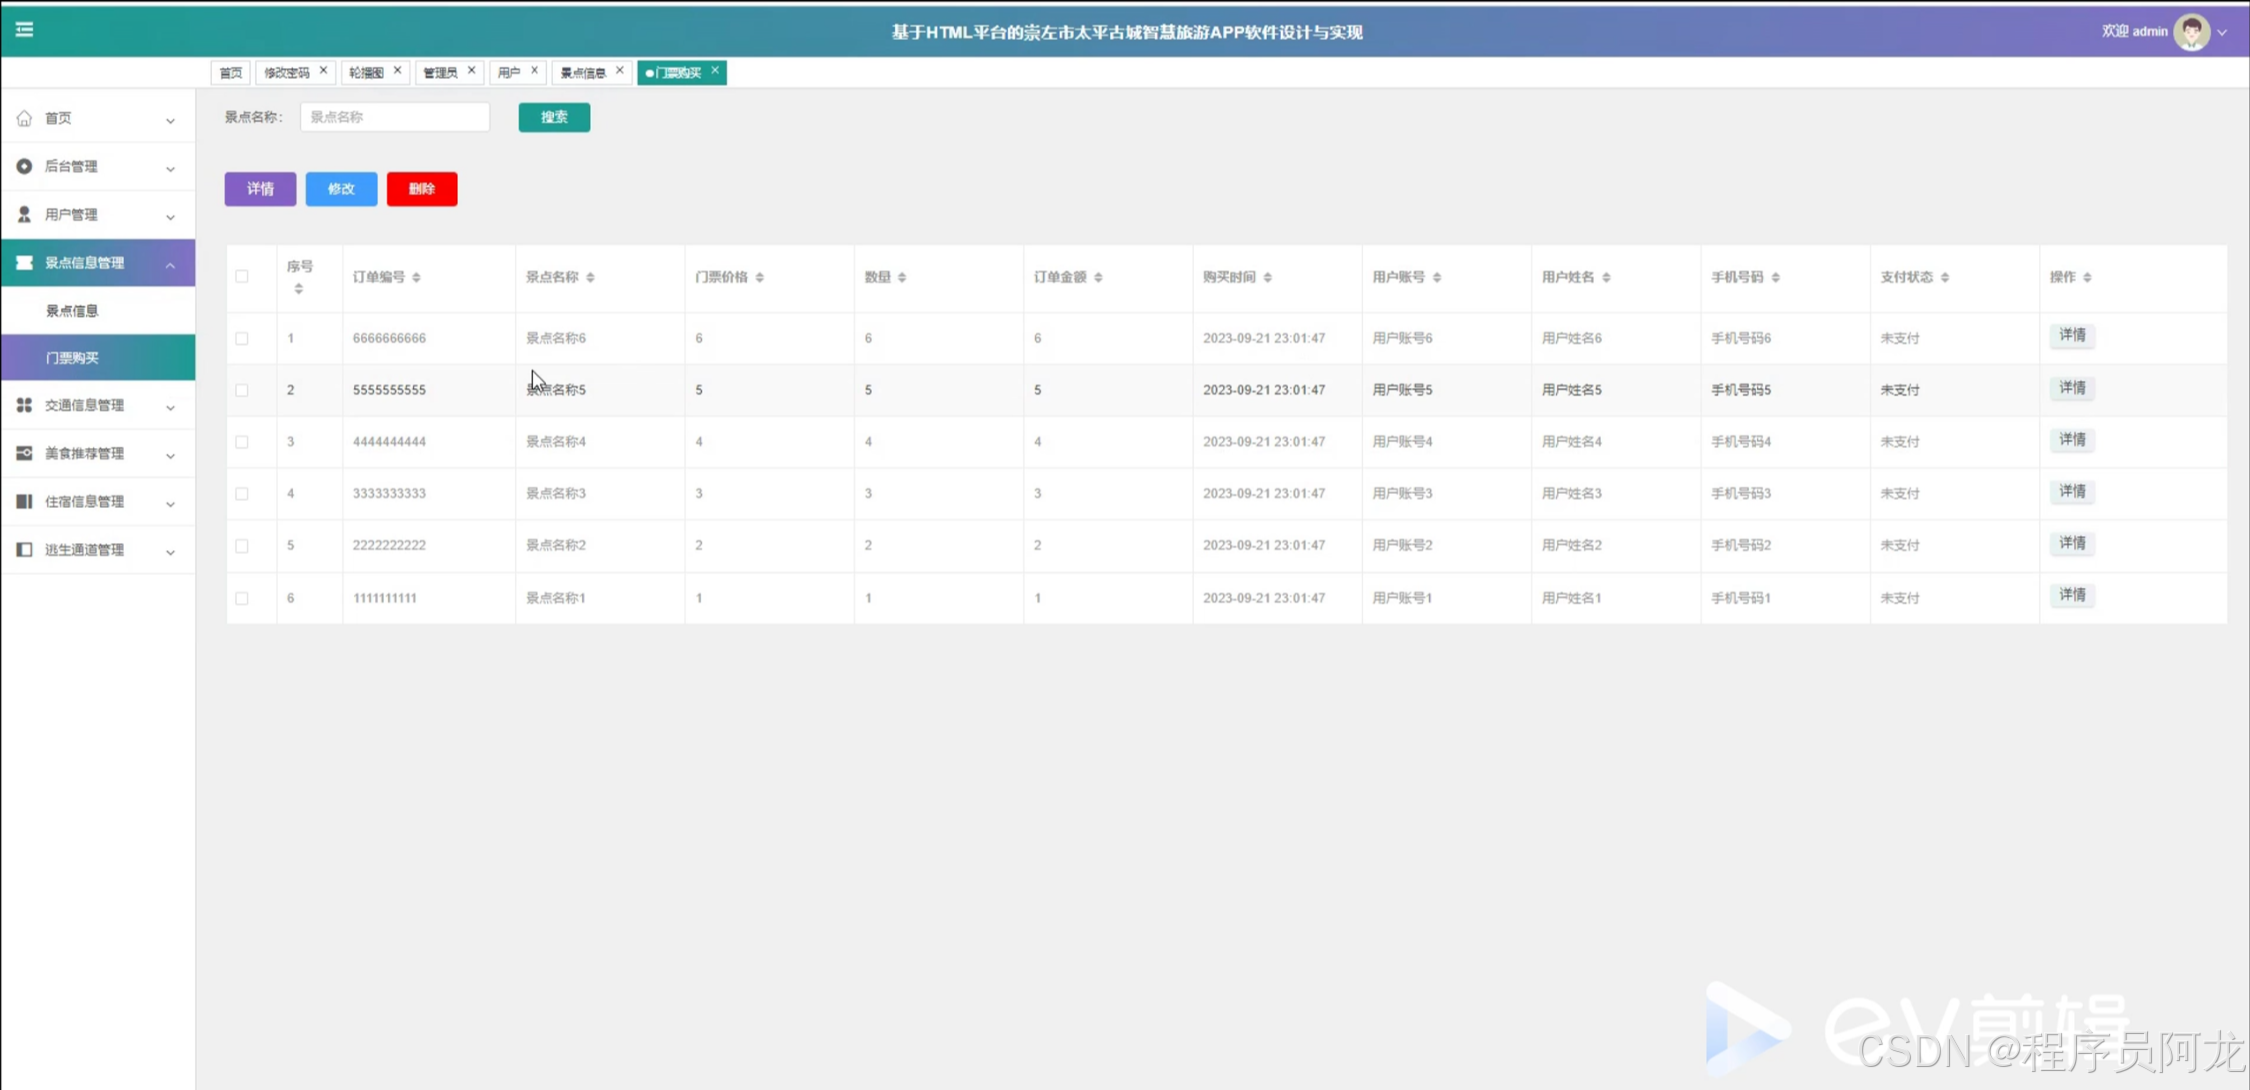Switch to the 轮播图 tab

click(366, 72)
